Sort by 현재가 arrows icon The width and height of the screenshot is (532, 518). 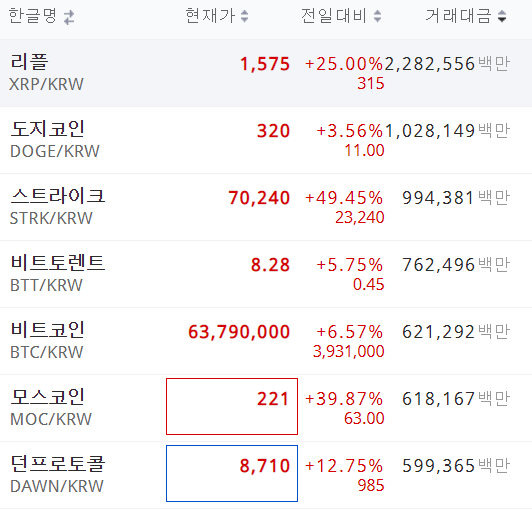click(244, 16)
